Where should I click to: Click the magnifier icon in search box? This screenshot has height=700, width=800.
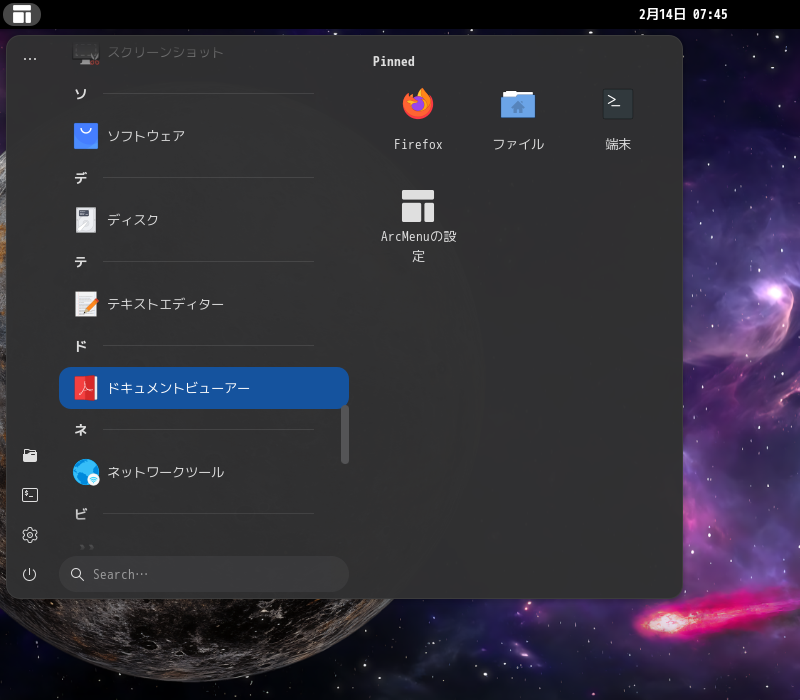pos(77,574)
